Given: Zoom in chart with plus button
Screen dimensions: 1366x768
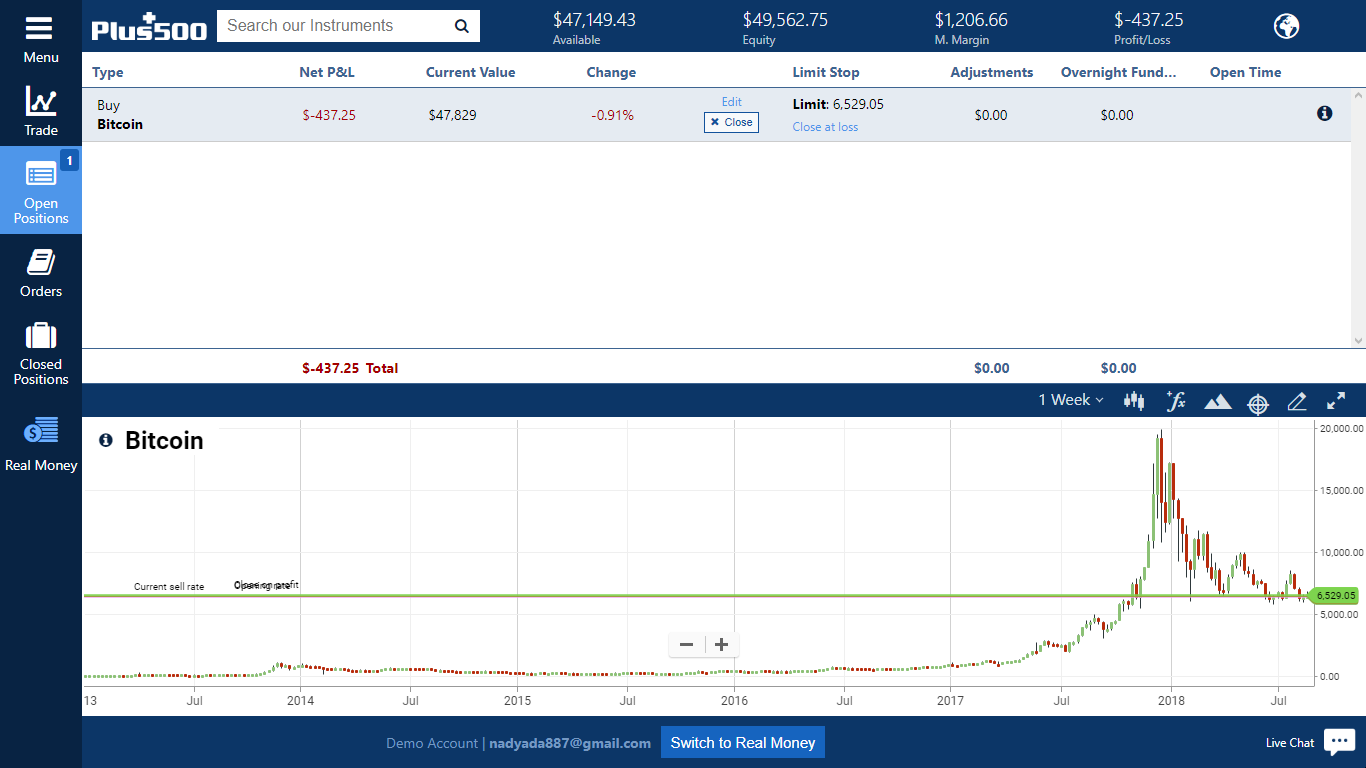Looking at the screenshot, I should click(721, 645).
